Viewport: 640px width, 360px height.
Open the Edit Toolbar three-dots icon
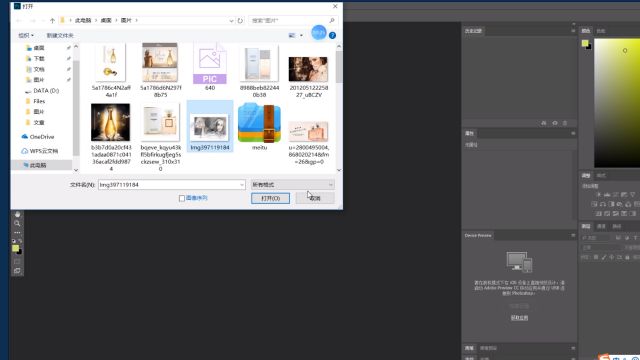[x=17, y=232]
